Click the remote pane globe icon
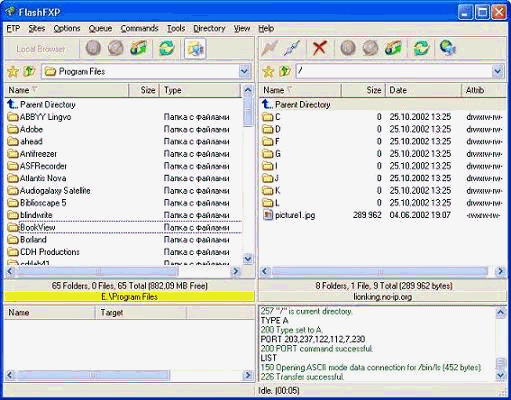This screenshot has height=400, width=511. click(447, 48)
